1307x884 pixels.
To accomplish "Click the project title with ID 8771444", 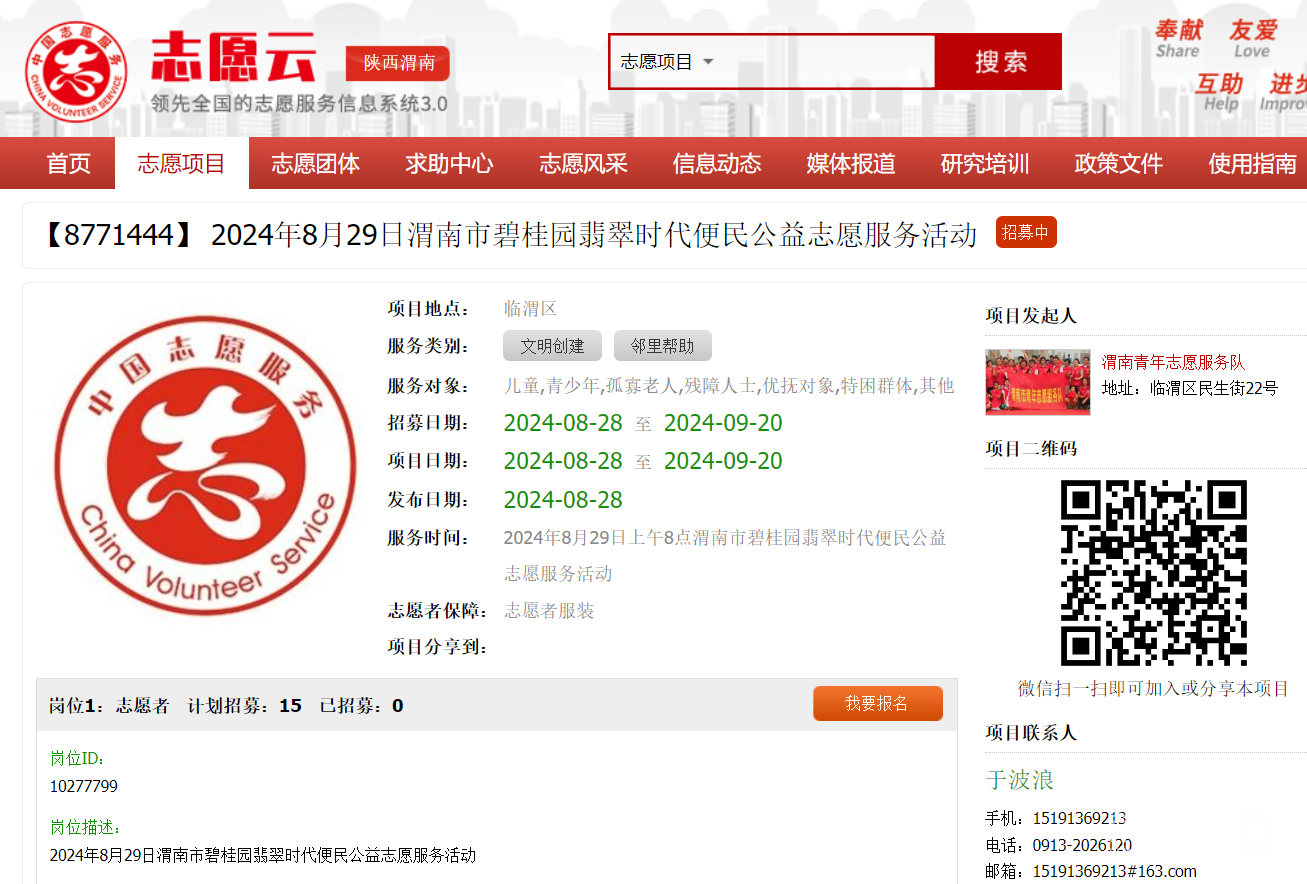I will pyautogui.click(x=507, y=235).
